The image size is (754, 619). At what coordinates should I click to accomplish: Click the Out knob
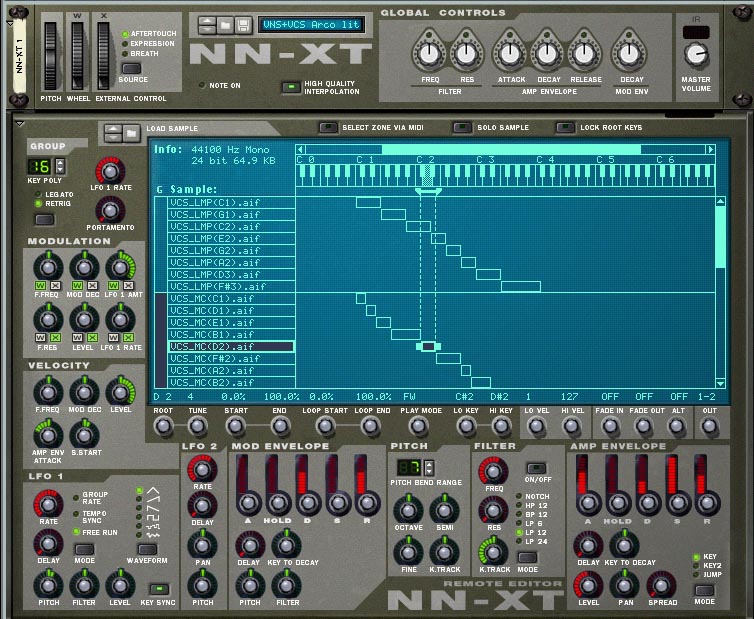[709, 426]
